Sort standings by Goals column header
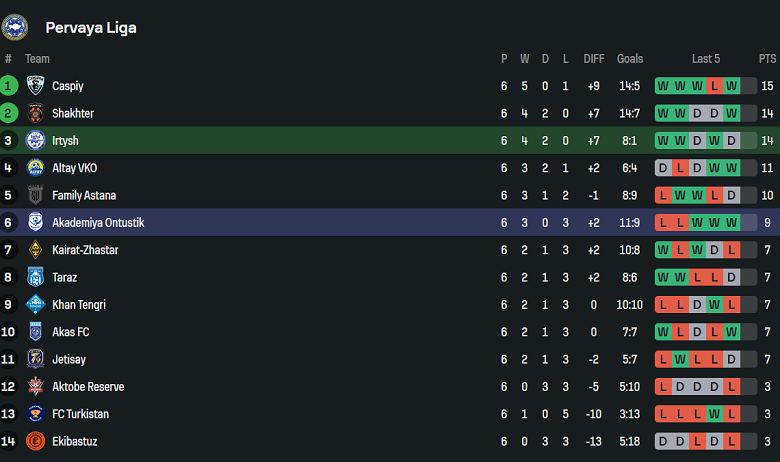This screenshot has height=462, width=780. click(630, 59)
